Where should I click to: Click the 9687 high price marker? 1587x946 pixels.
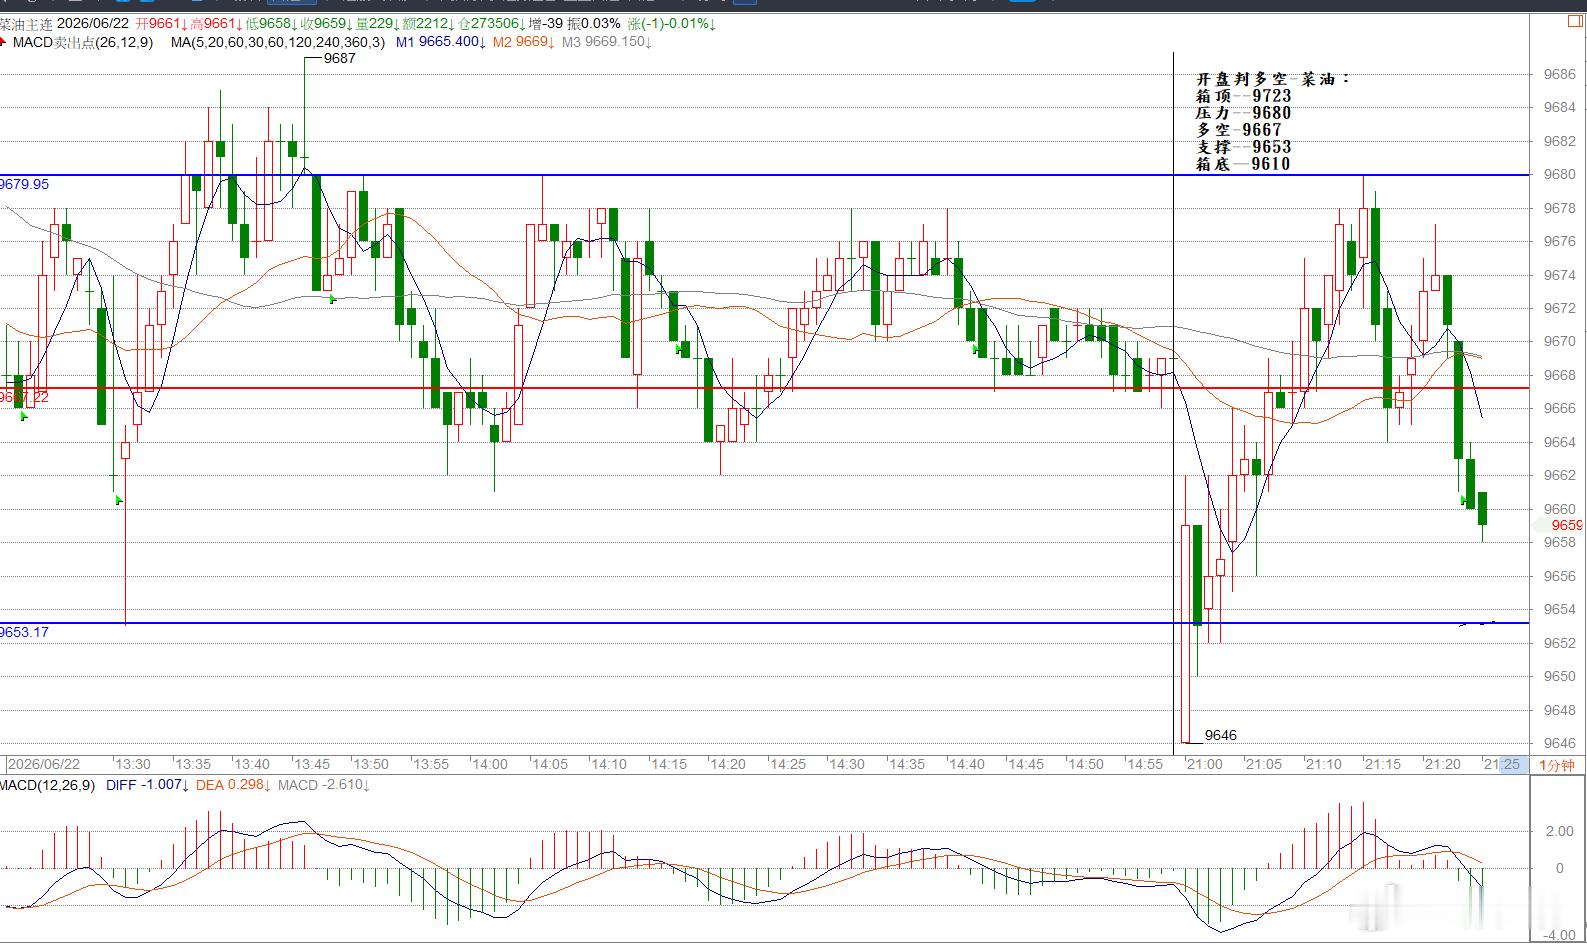[340, 58]
